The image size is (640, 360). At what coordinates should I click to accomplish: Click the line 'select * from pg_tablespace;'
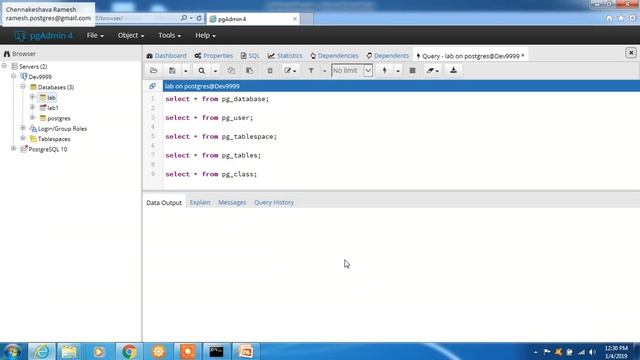point(221,137)
